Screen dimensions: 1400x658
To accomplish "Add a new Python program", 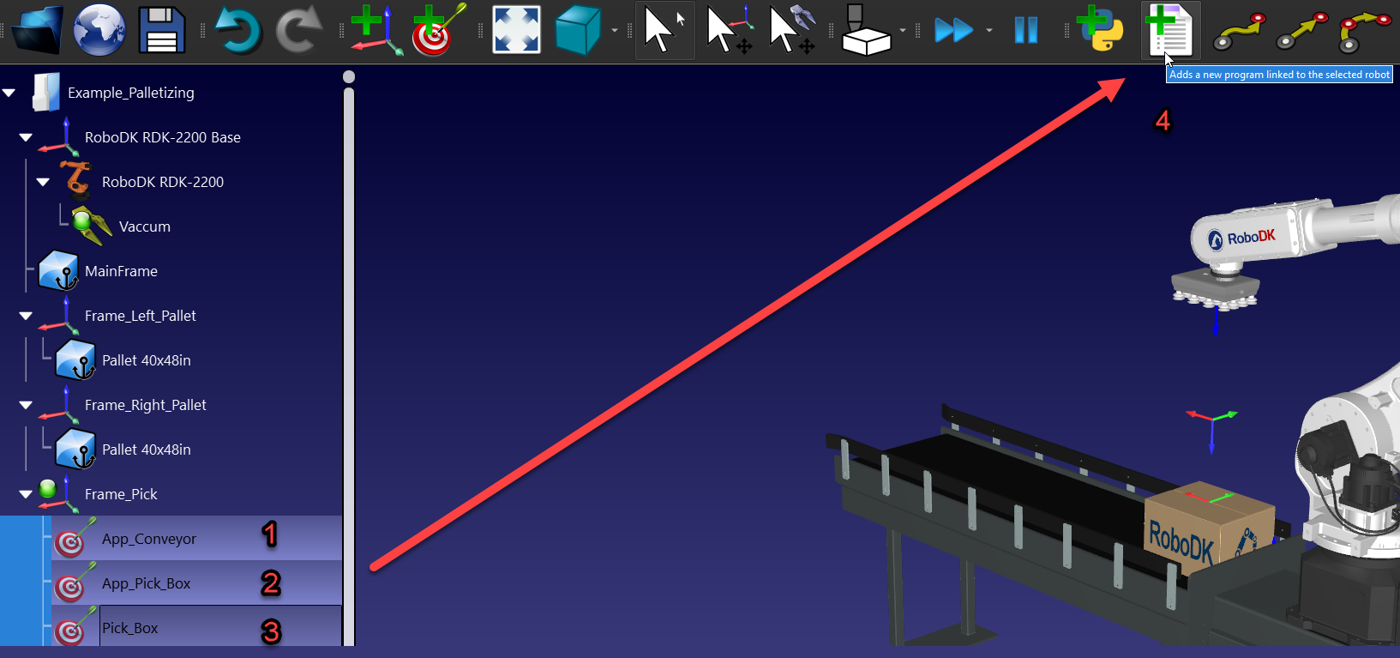I will point(1099,30).
